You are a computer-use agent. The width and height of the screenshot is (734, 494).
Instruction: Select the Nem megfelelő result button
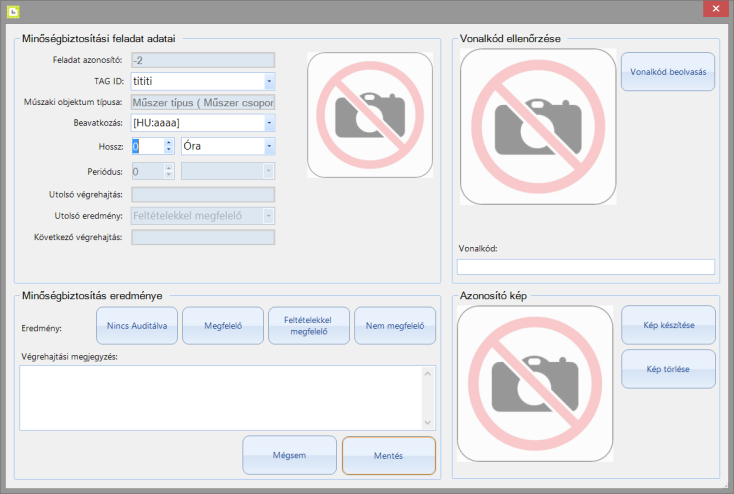pos(395,325)
